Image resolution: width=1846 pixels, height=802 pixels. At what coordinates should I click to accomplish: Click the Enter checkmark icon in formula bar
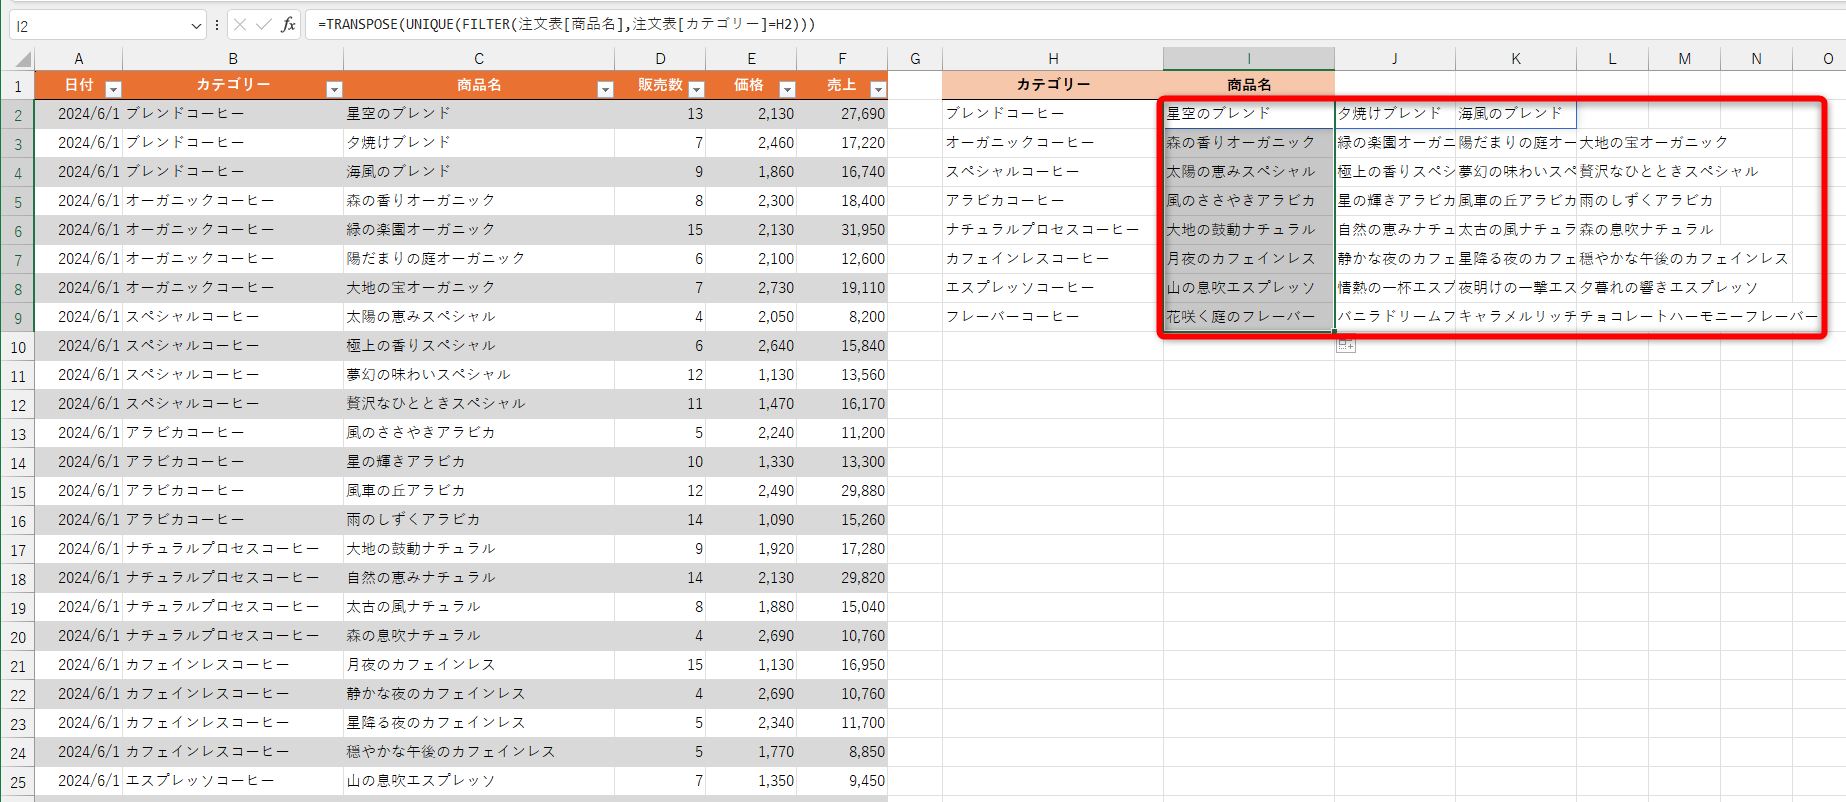(264, 24)
